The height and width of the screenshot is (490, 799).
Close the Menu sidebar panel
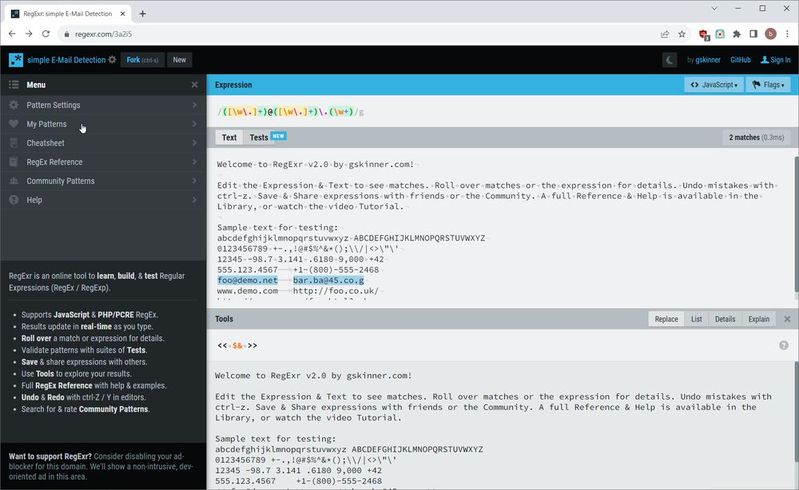point(194,85)
